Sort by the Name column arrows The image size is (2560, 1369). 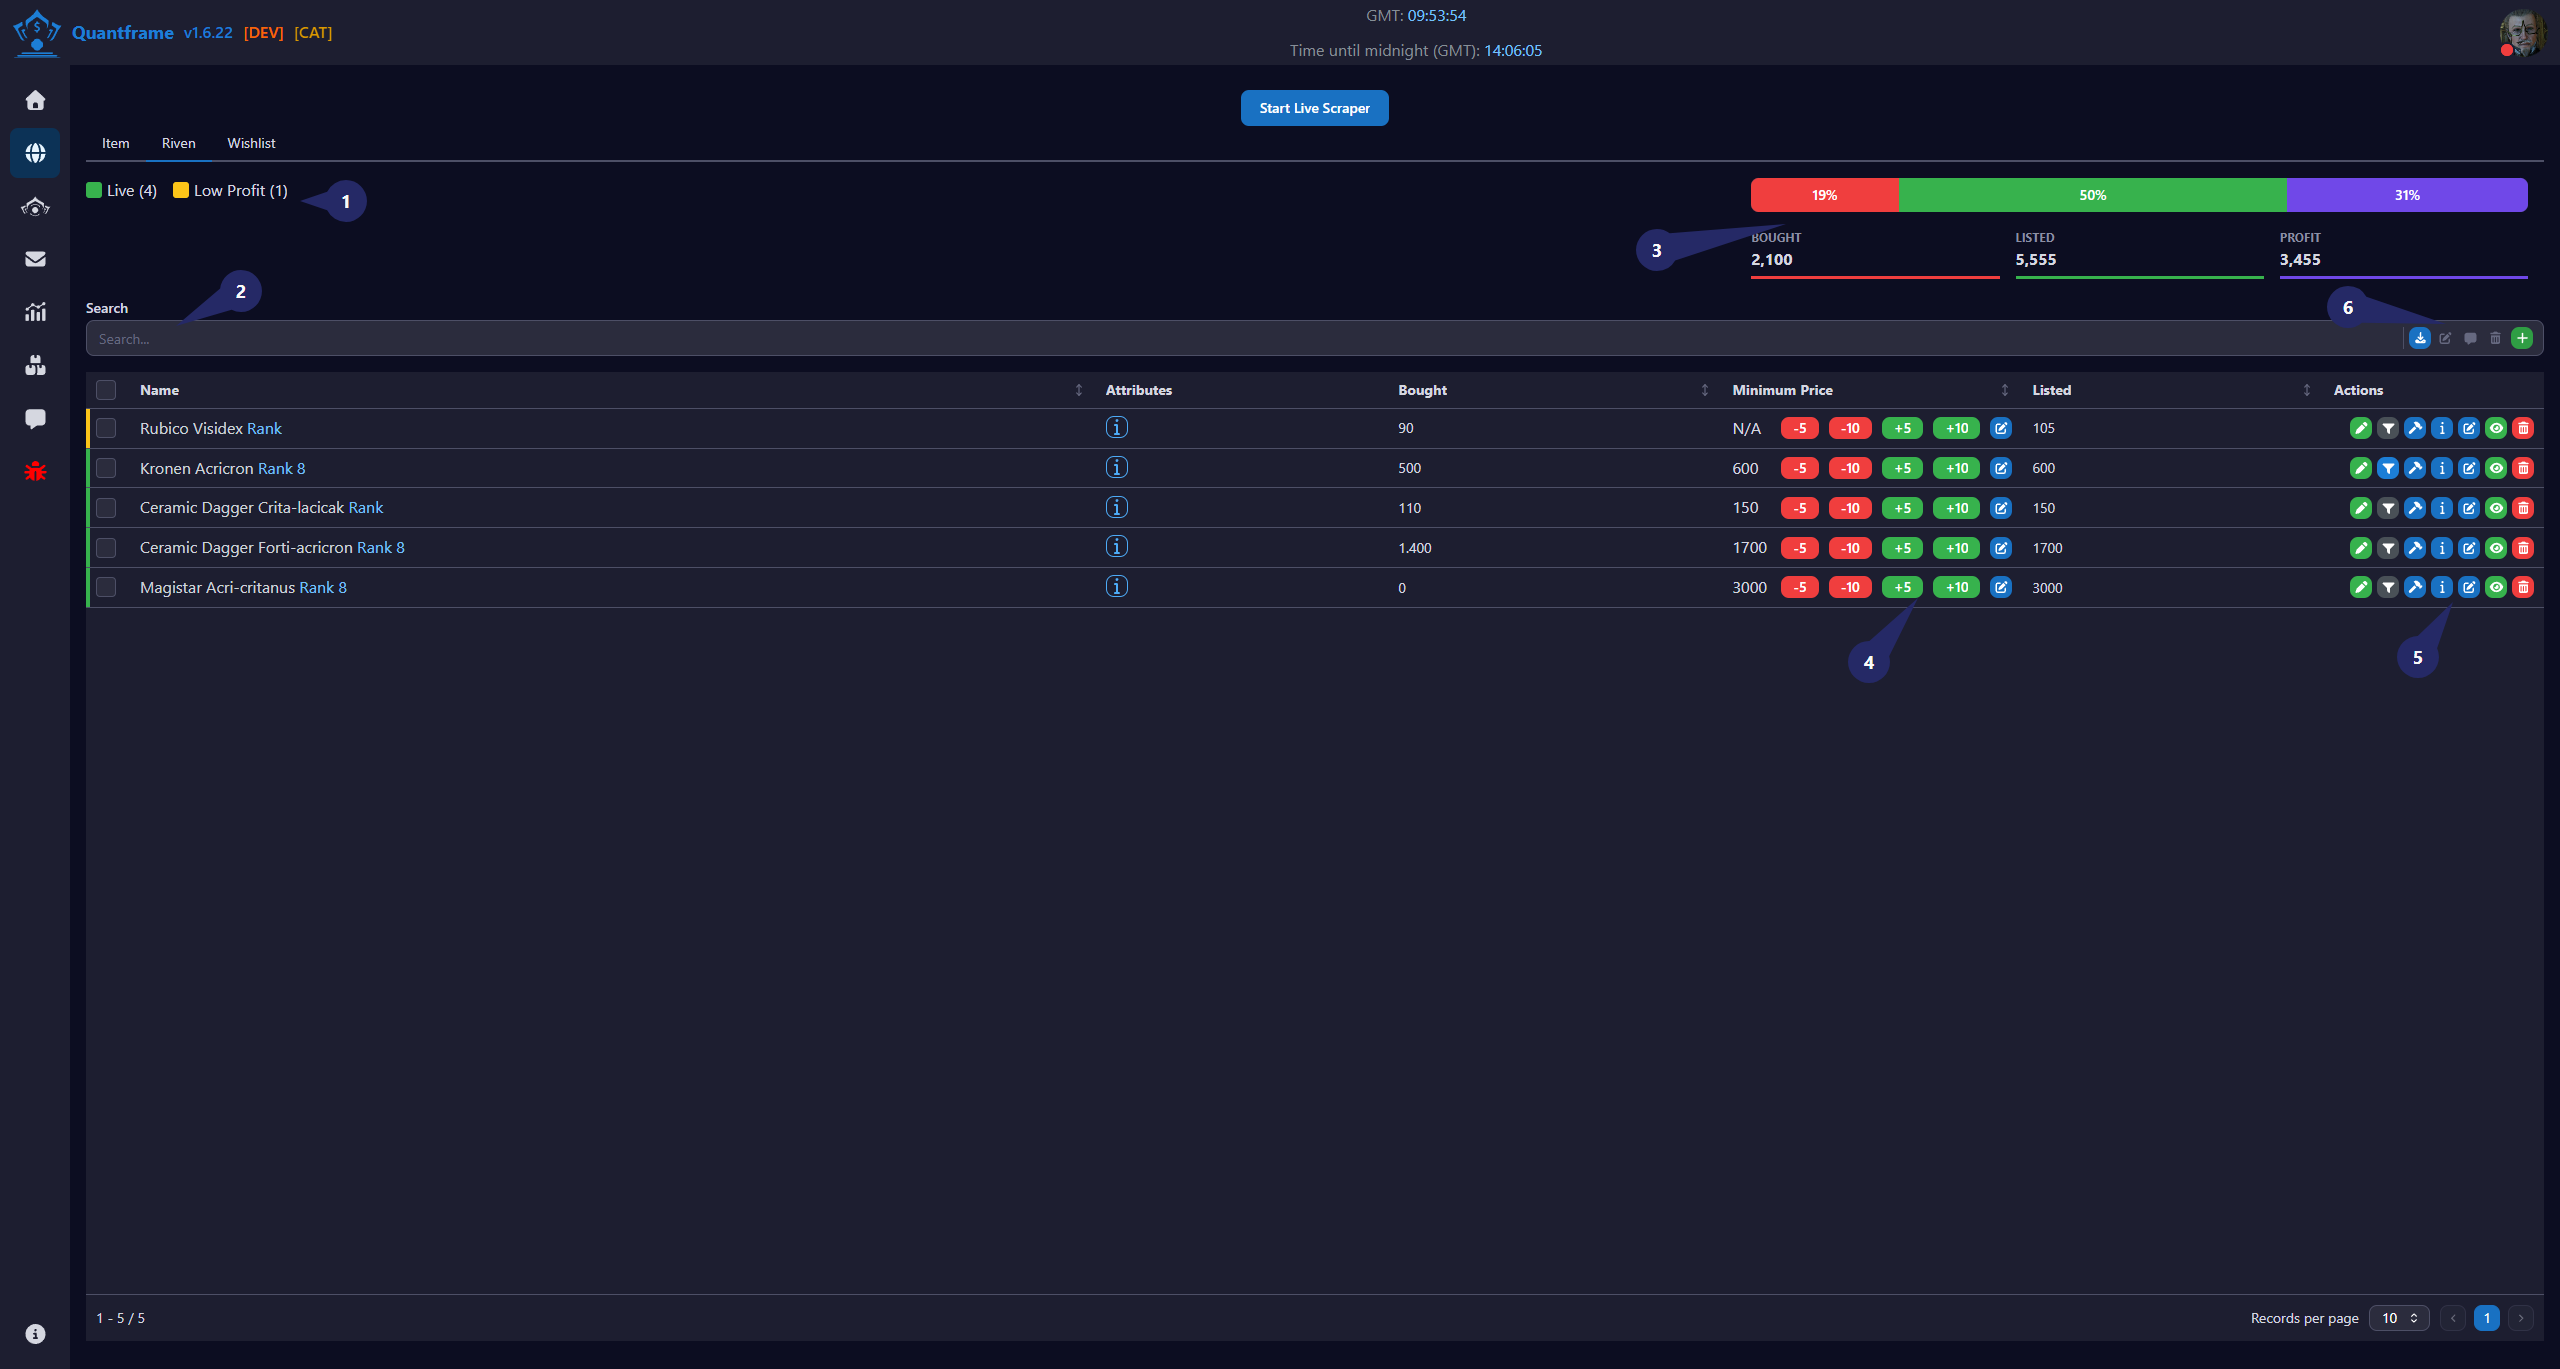[x=1079, y=390]
